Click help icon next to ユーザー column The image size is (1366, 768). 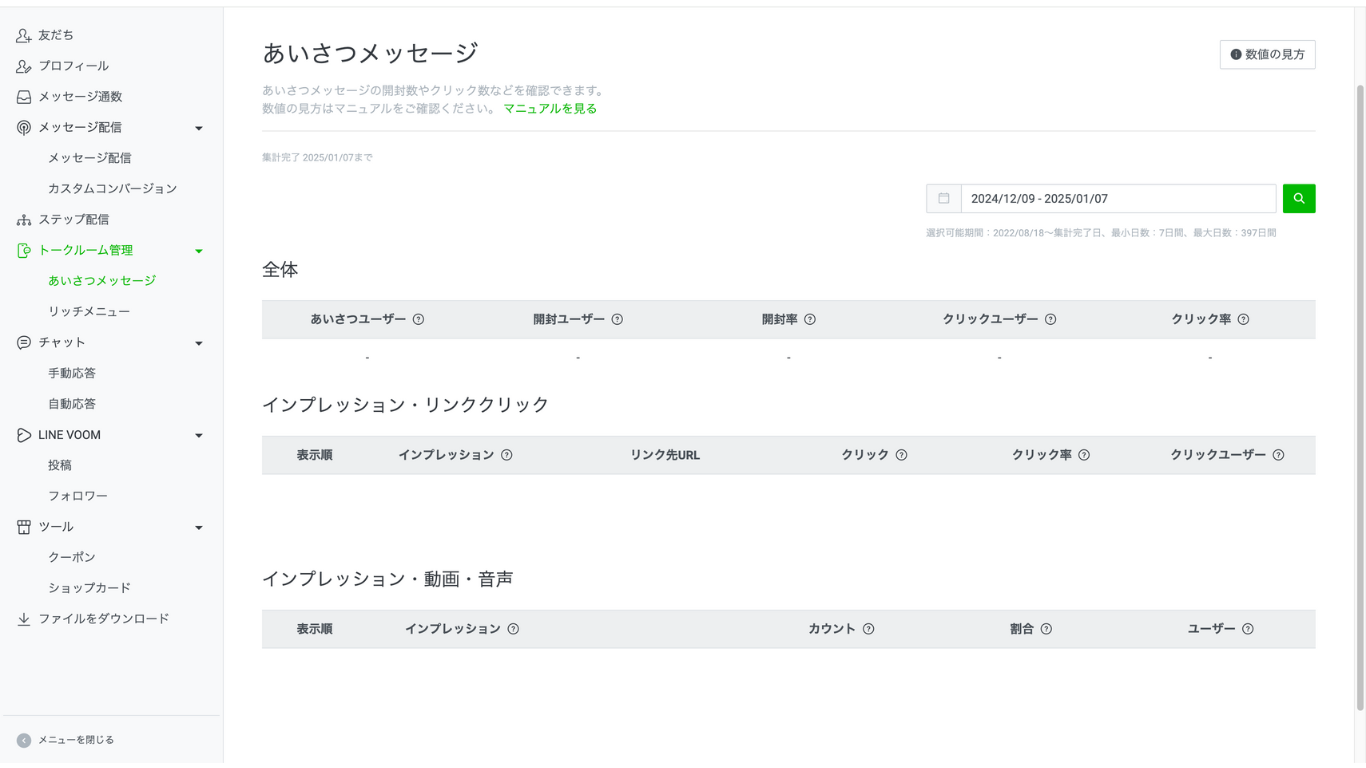(x=1248, y=629)
